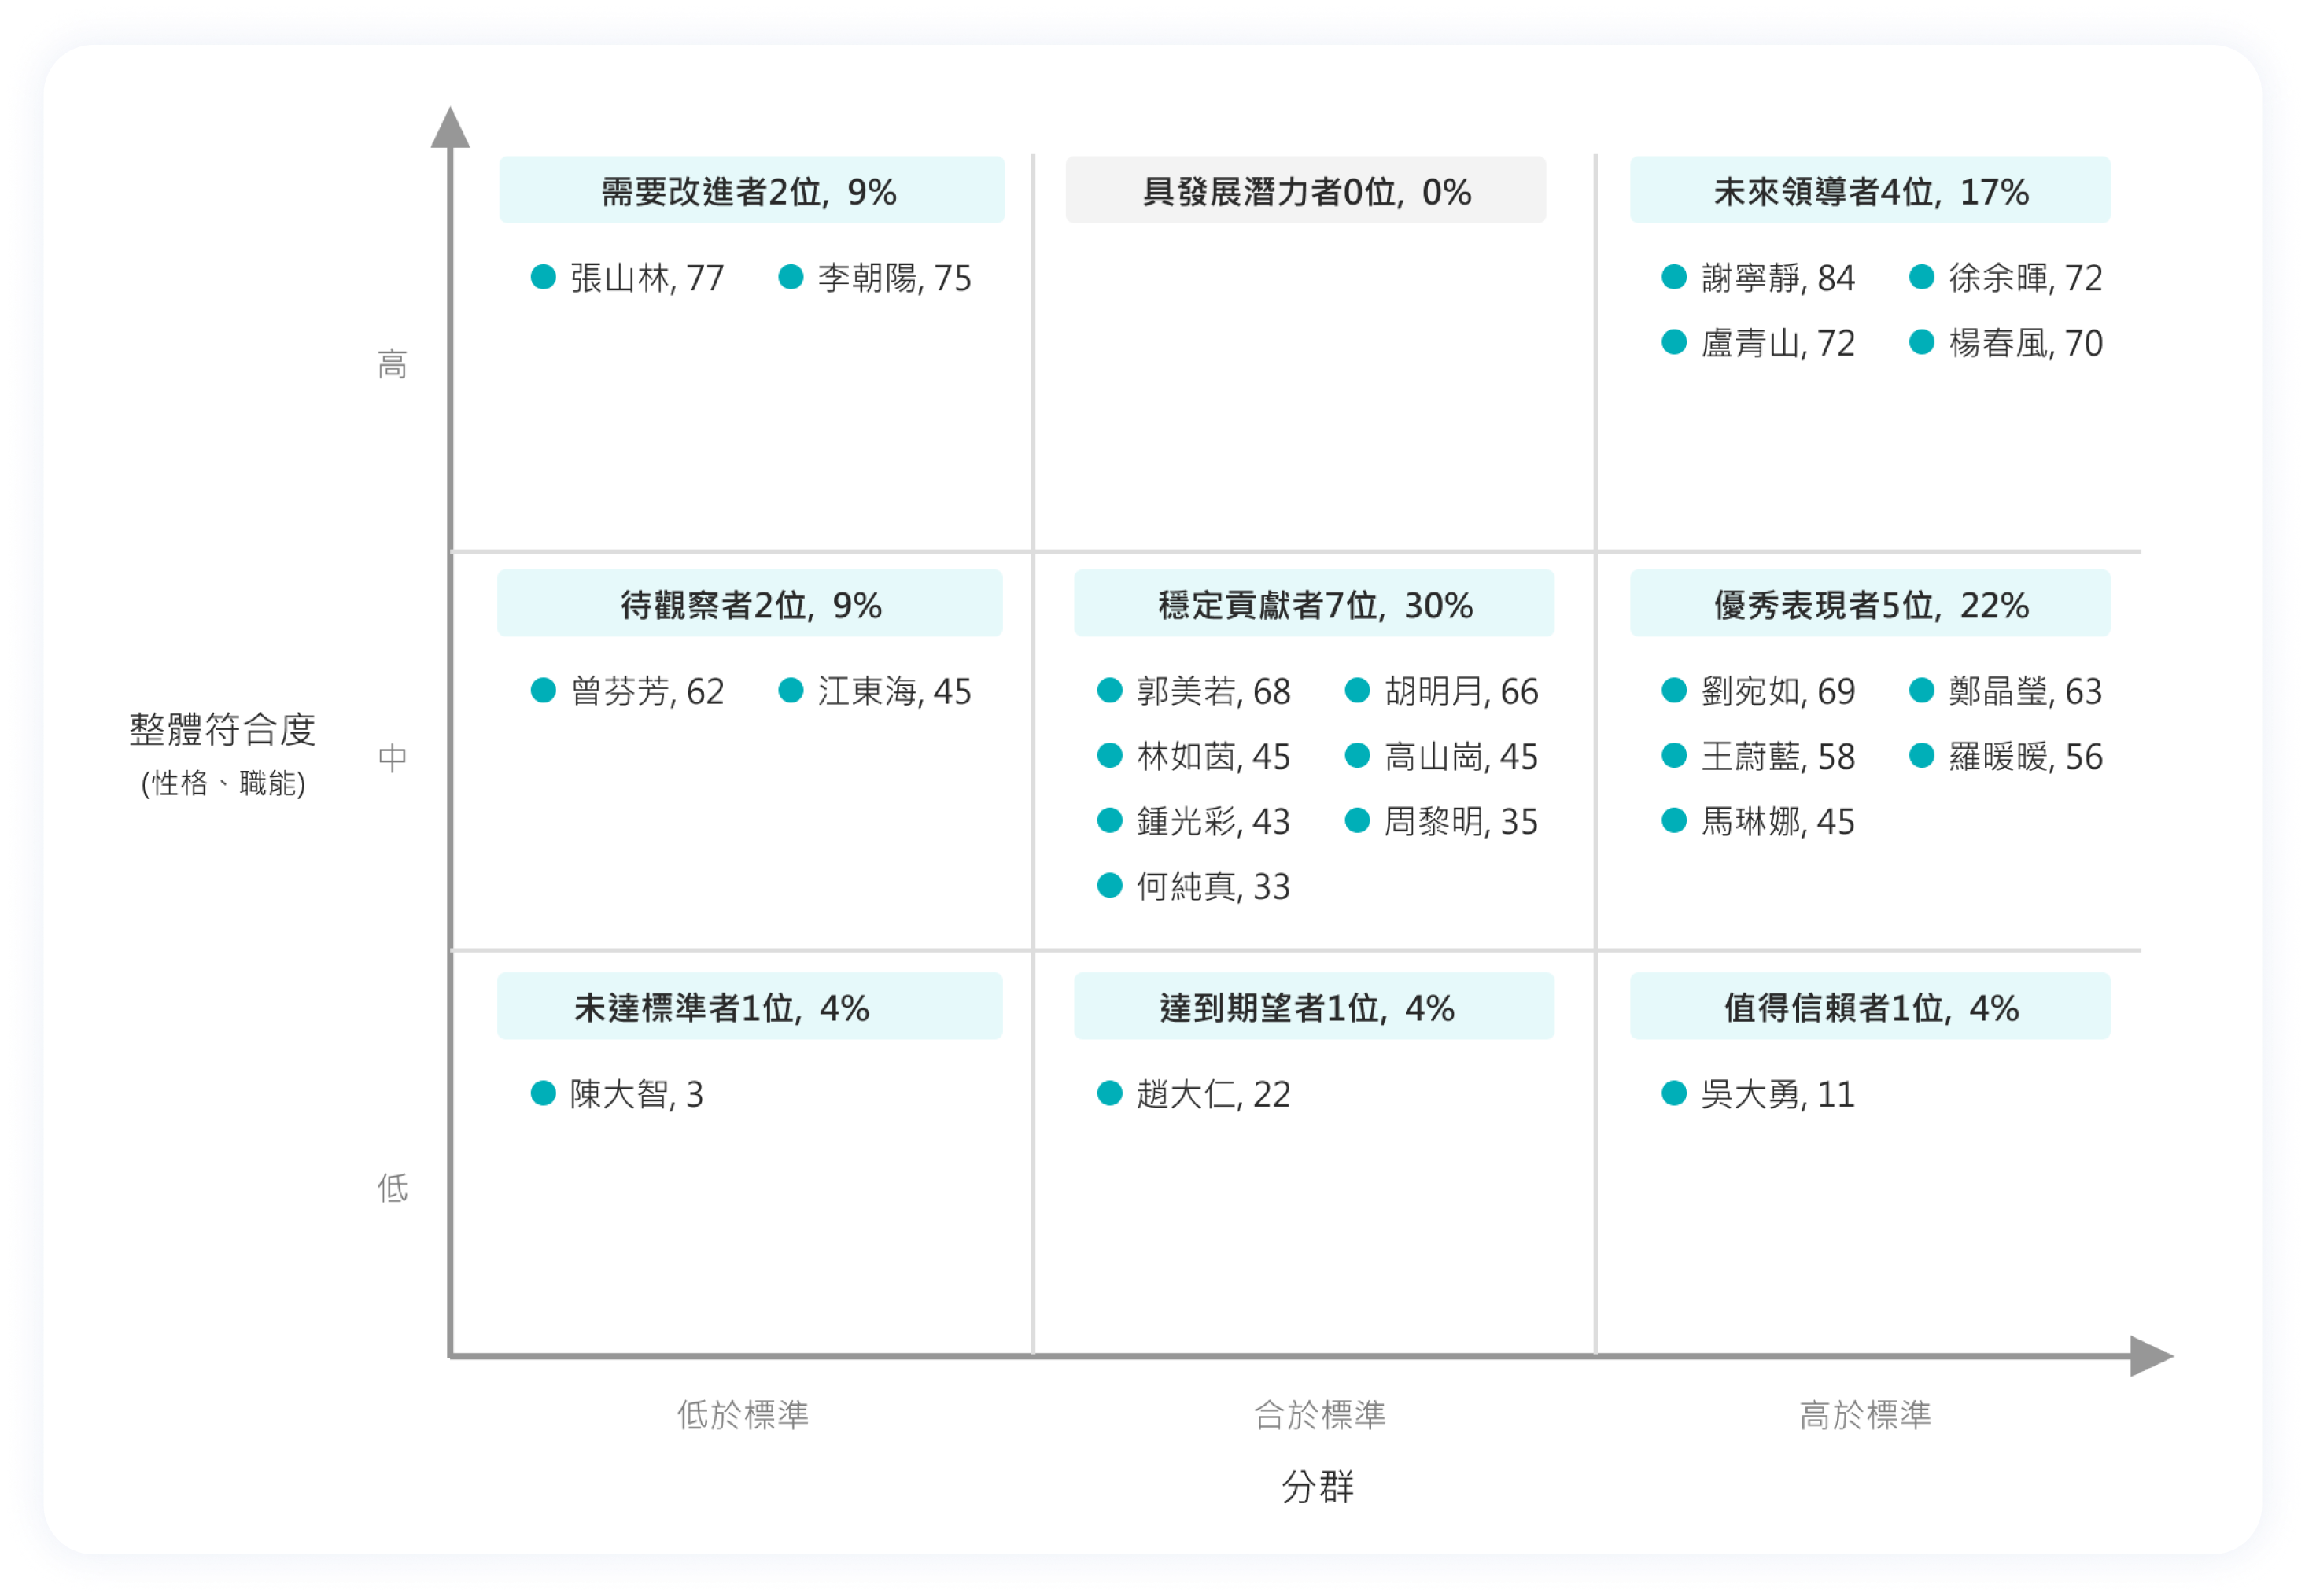Click the dot beside 楊春風, 70
Image resolution: width=2305 pixels, height=1596 pixels.
point(1920,342)
